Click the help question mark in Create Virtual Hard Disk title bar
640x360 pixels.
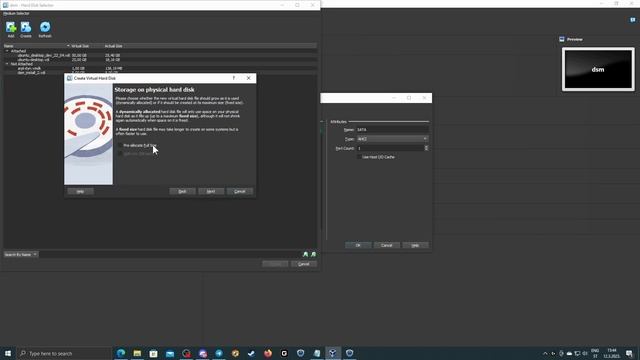click(233, 78)
